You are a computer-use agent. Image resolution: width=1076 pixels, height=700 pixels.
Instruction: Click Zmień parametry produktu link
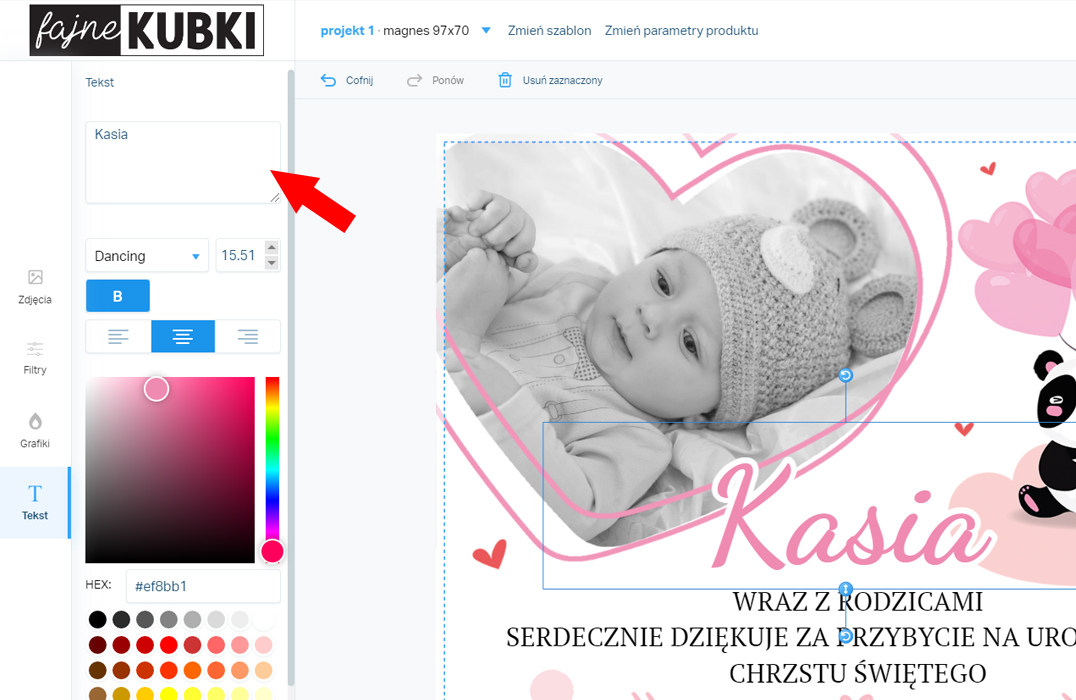681,30
